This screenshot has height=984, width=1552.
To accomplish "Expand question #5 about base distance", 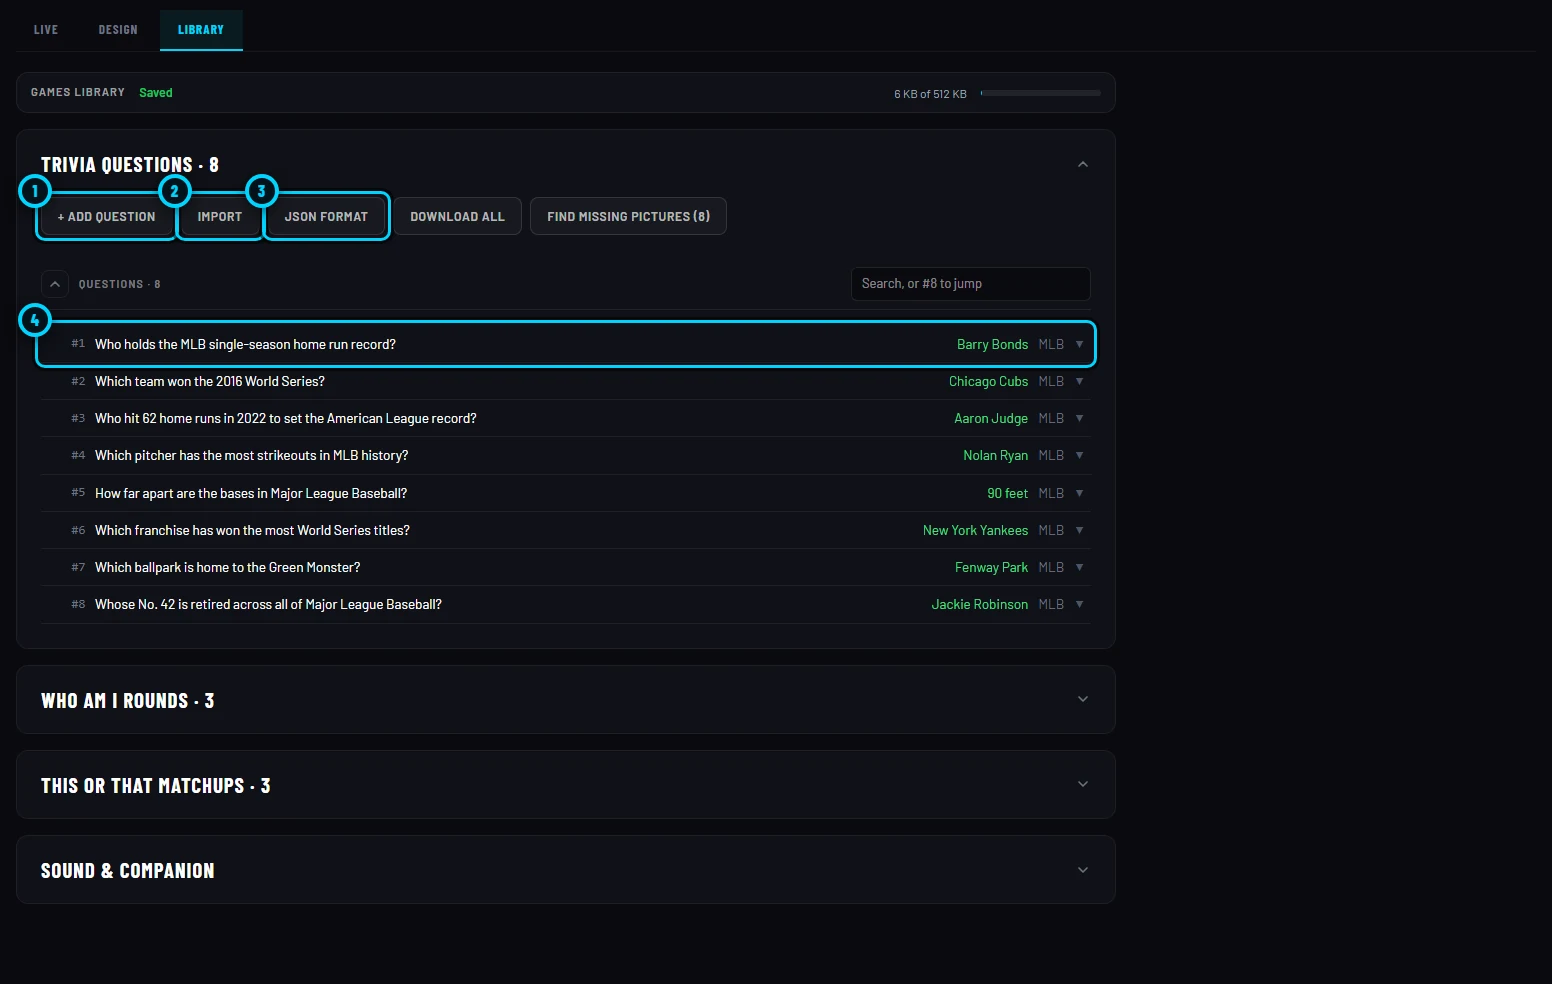I will click(x=1080, y=494).
